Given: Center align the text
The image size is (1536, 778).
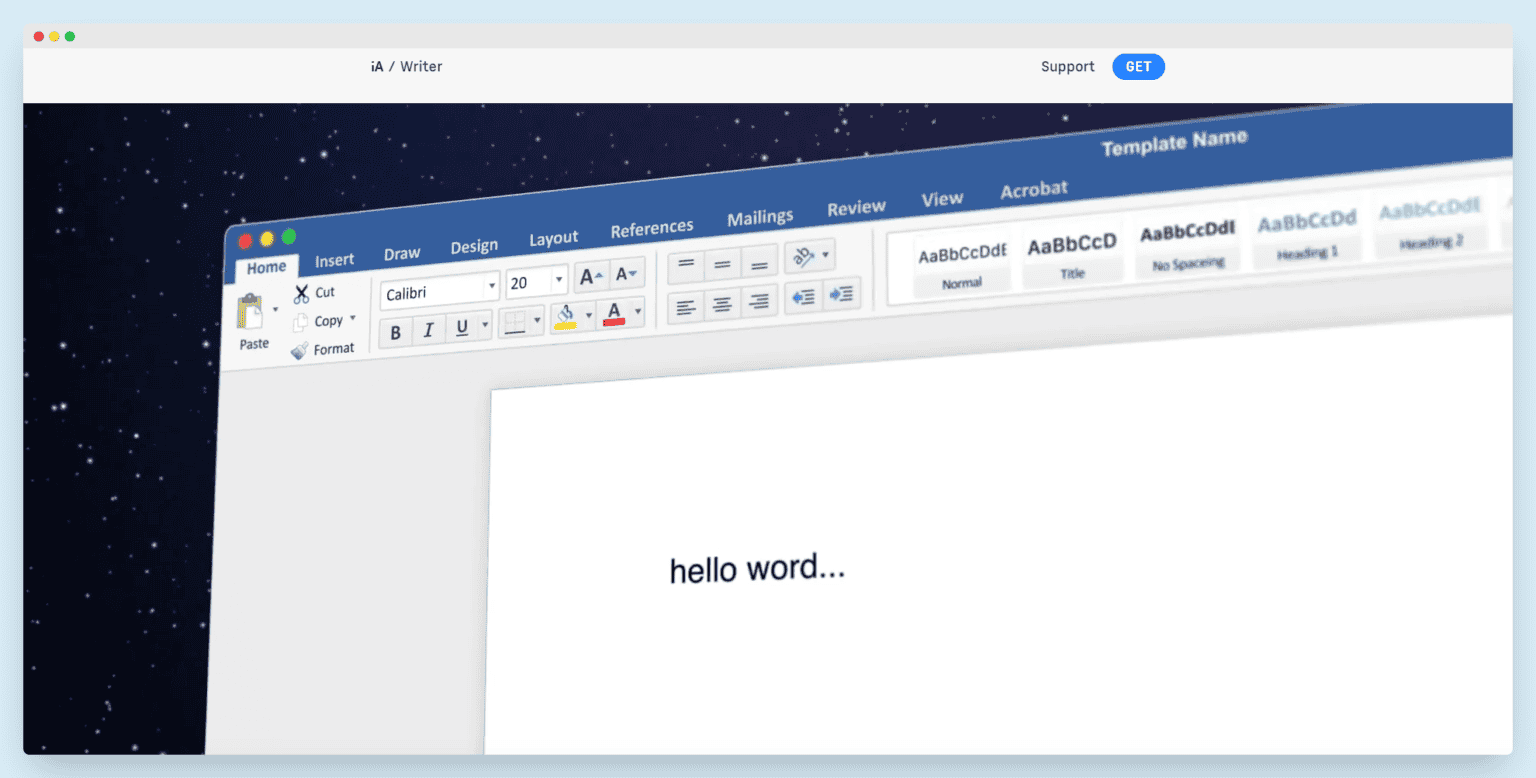Looking at the screenshot, I should click(722, 304).
